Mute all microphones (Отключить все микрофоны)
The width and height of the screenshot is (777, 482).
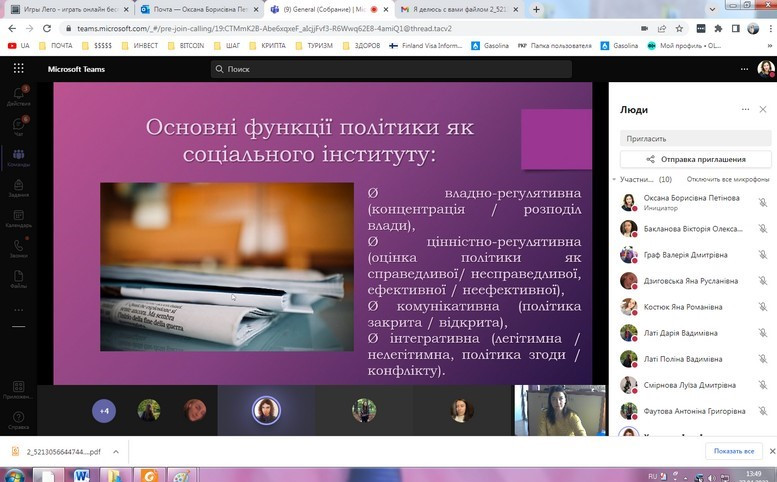pos(728,179)
